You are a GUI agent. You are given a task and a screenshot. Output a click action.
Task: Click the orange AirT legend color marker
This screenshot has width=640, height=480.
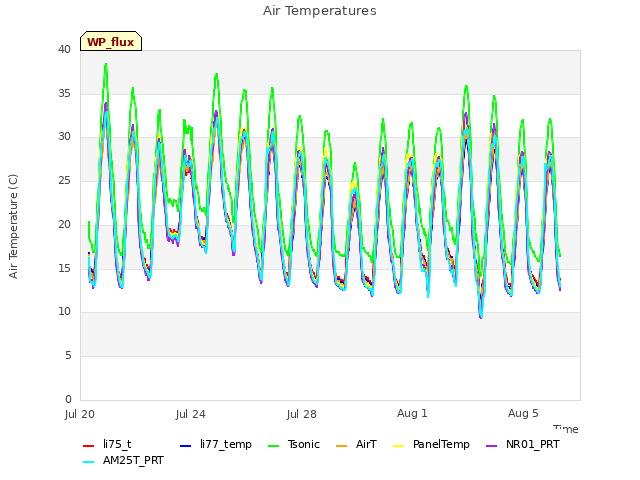[341, 446]
